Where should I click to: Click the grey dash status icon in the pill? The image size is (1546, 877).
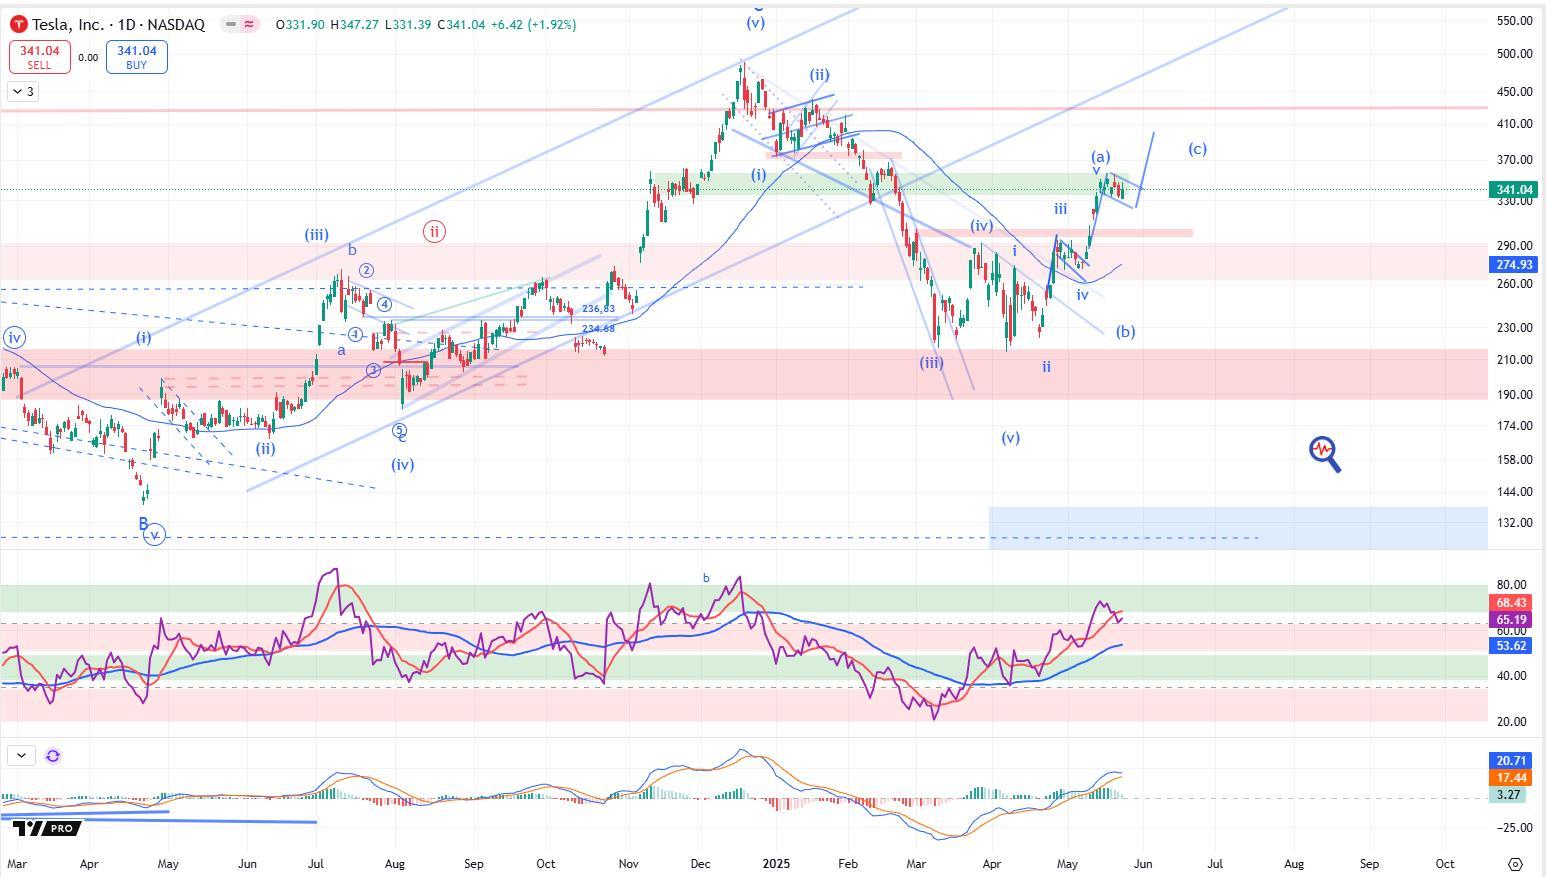(x=231, y=24)
